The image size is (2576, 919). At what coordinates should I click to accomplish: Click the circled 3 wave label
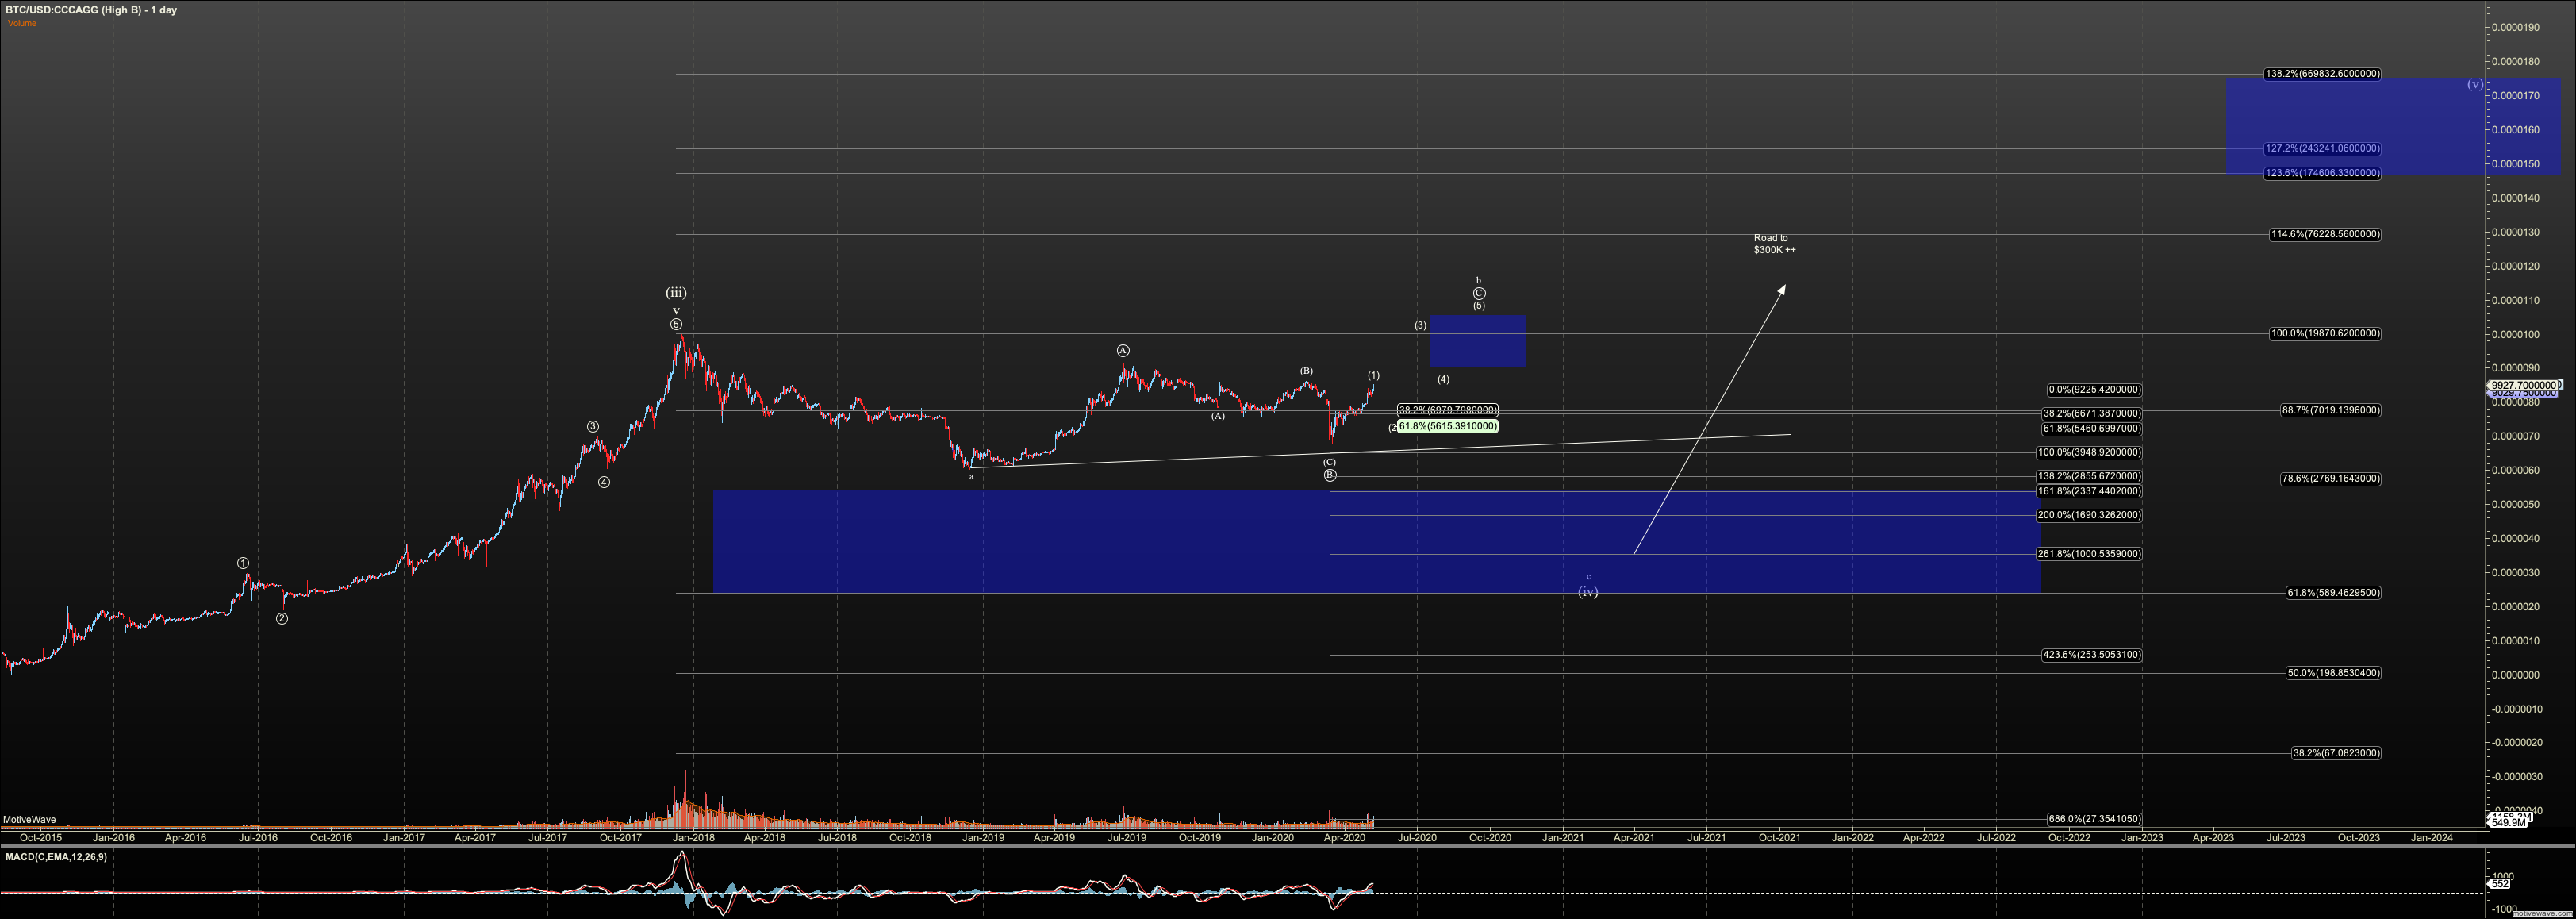pyautogui.click(x=593, y=427)
